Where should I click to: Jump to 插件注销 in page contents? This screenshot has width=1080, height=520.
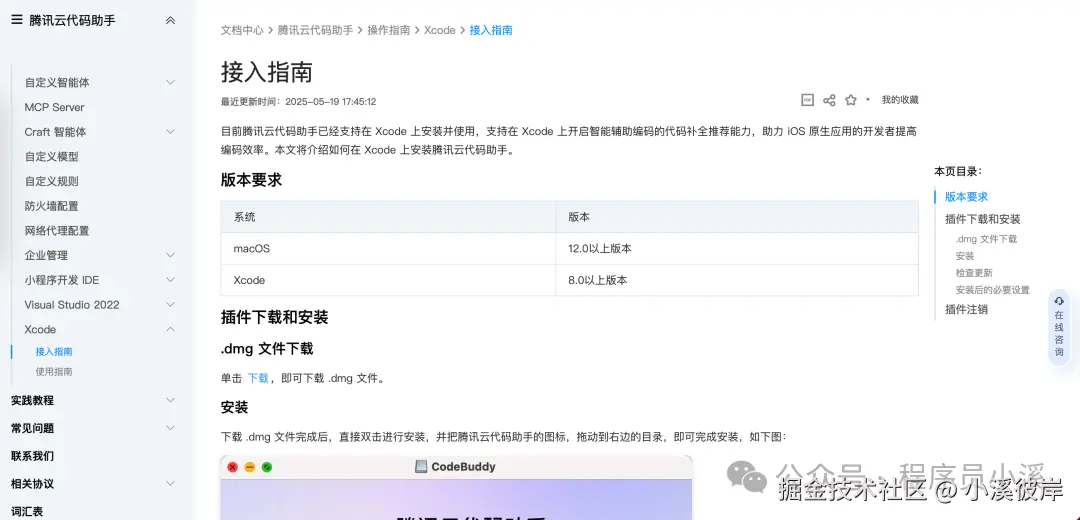point(966,309)
